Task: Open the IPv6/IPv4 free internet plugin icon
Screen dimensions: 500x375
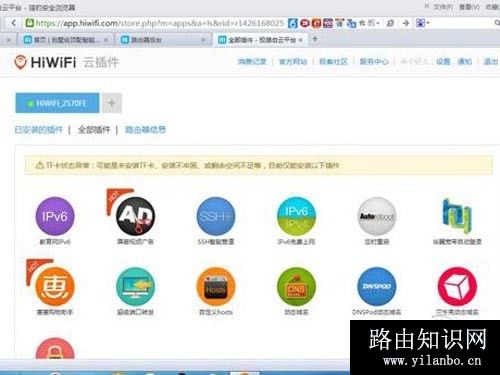Action: coord(296,216)
